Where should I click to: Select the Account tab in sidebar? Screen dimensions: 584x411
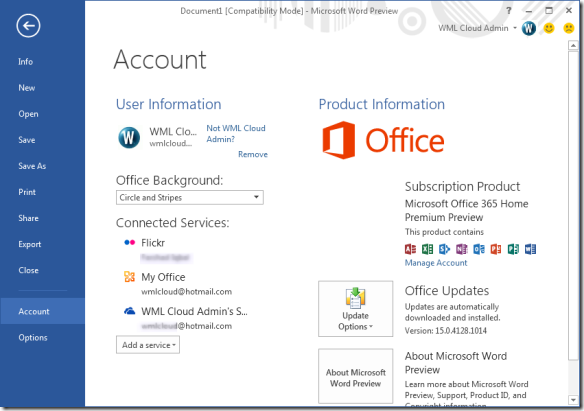point(42,311)
